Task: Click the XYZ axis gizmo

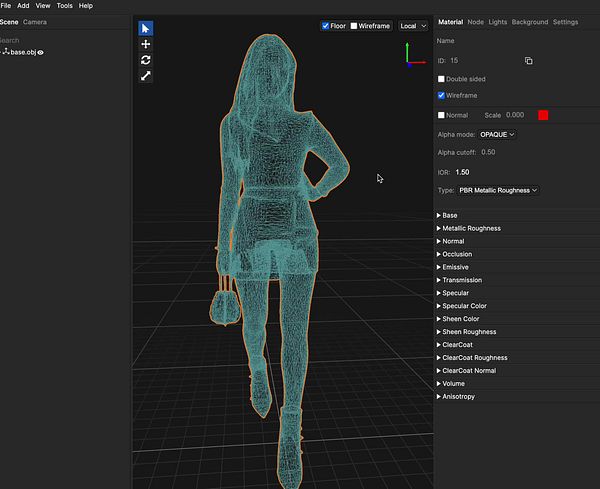Action: [x=414, y=55]
